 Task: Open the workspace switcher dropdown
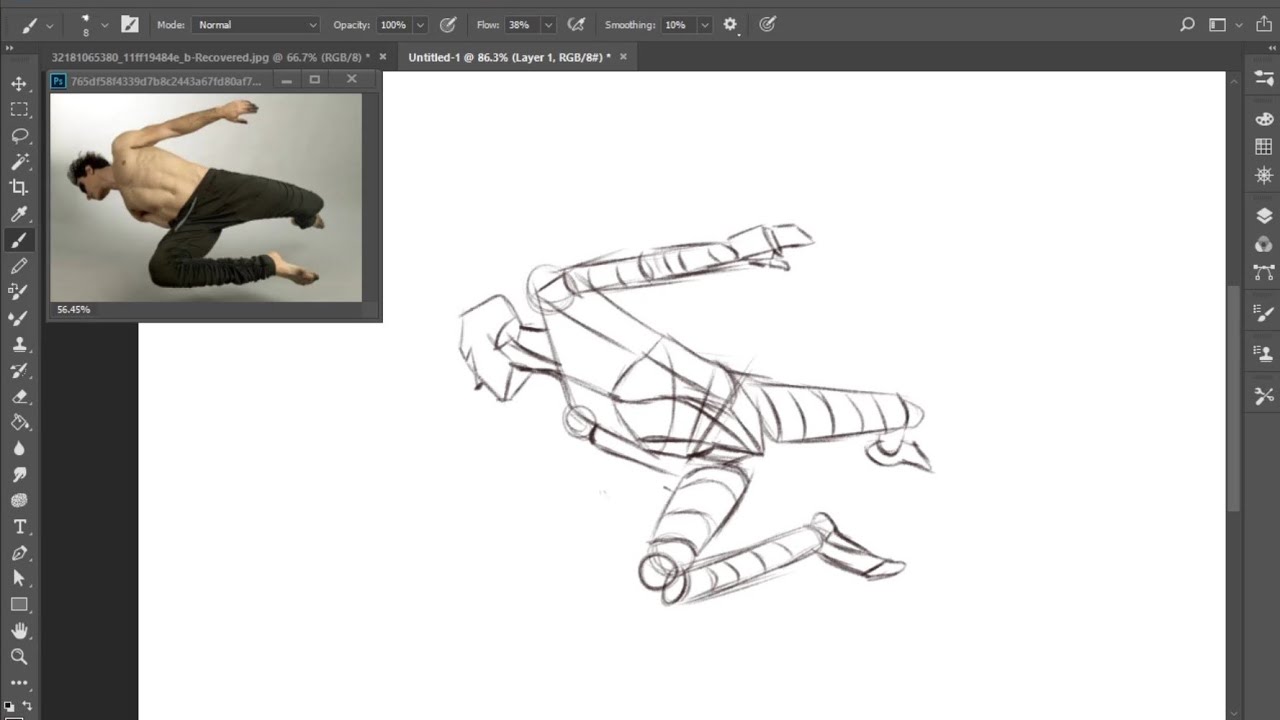[1225, 25]
